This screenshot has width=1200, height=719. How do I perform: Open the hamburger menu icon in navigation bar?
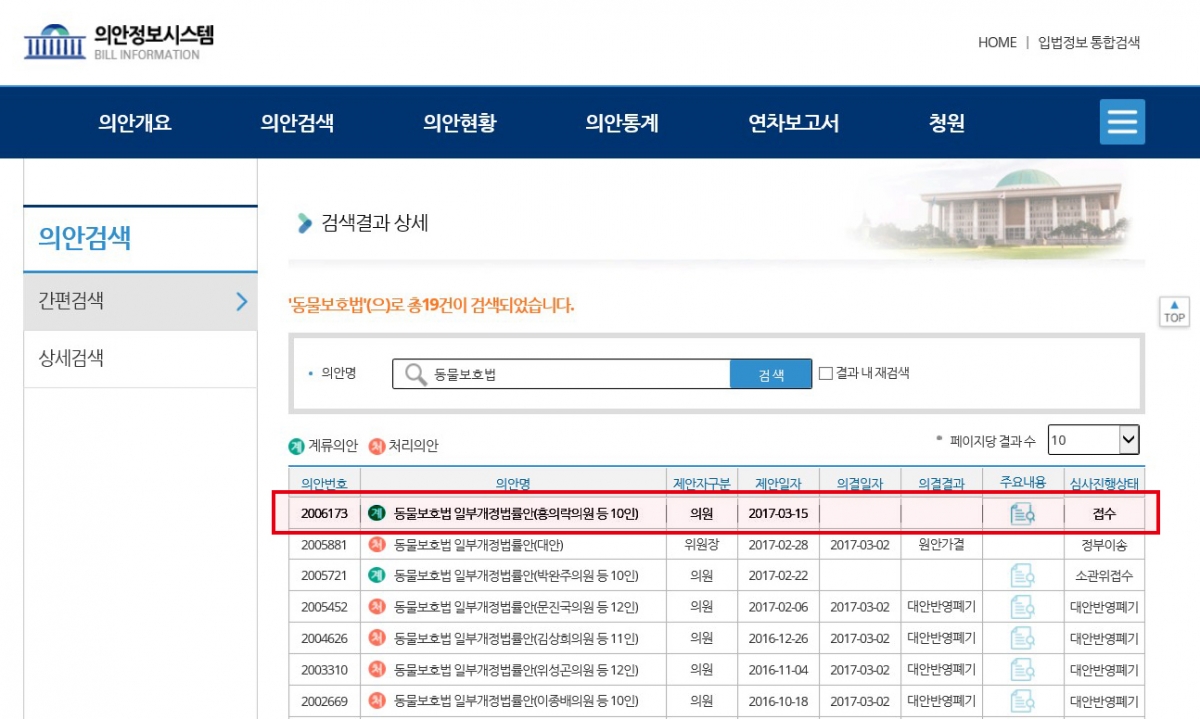1122,122
